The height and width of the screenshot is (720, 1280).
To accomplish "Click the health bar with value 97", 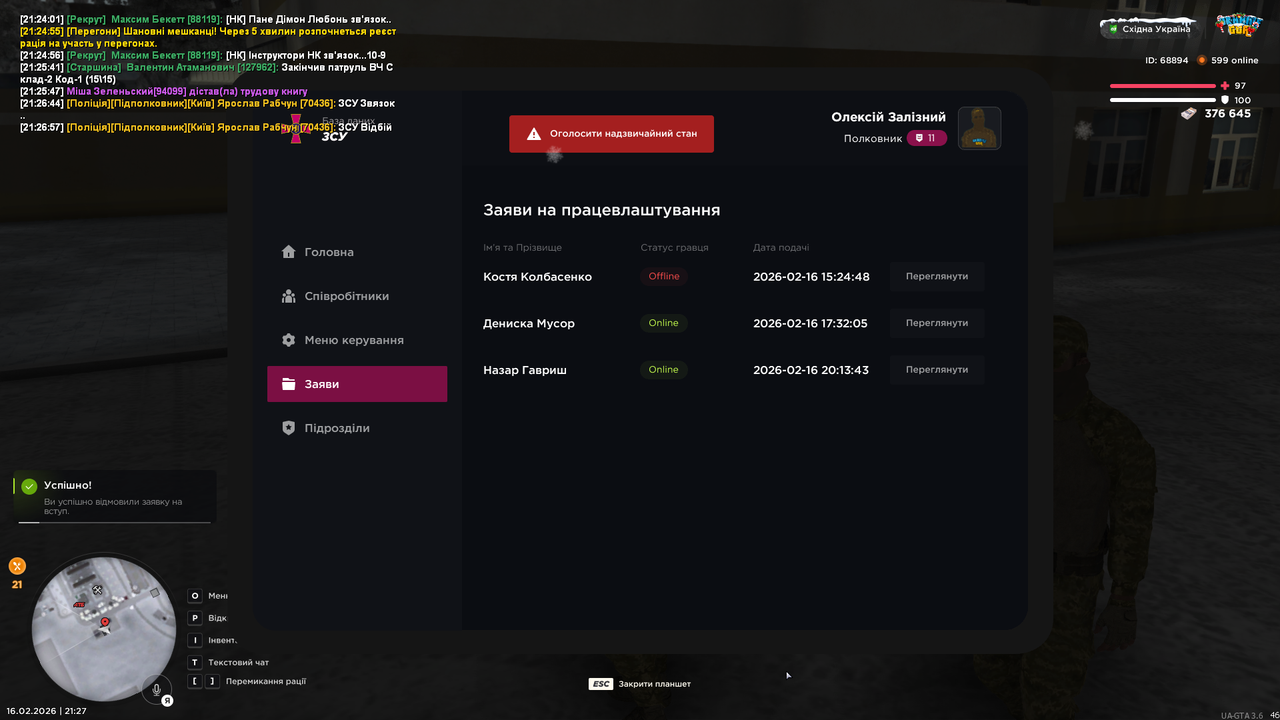I will point(1162,86).
